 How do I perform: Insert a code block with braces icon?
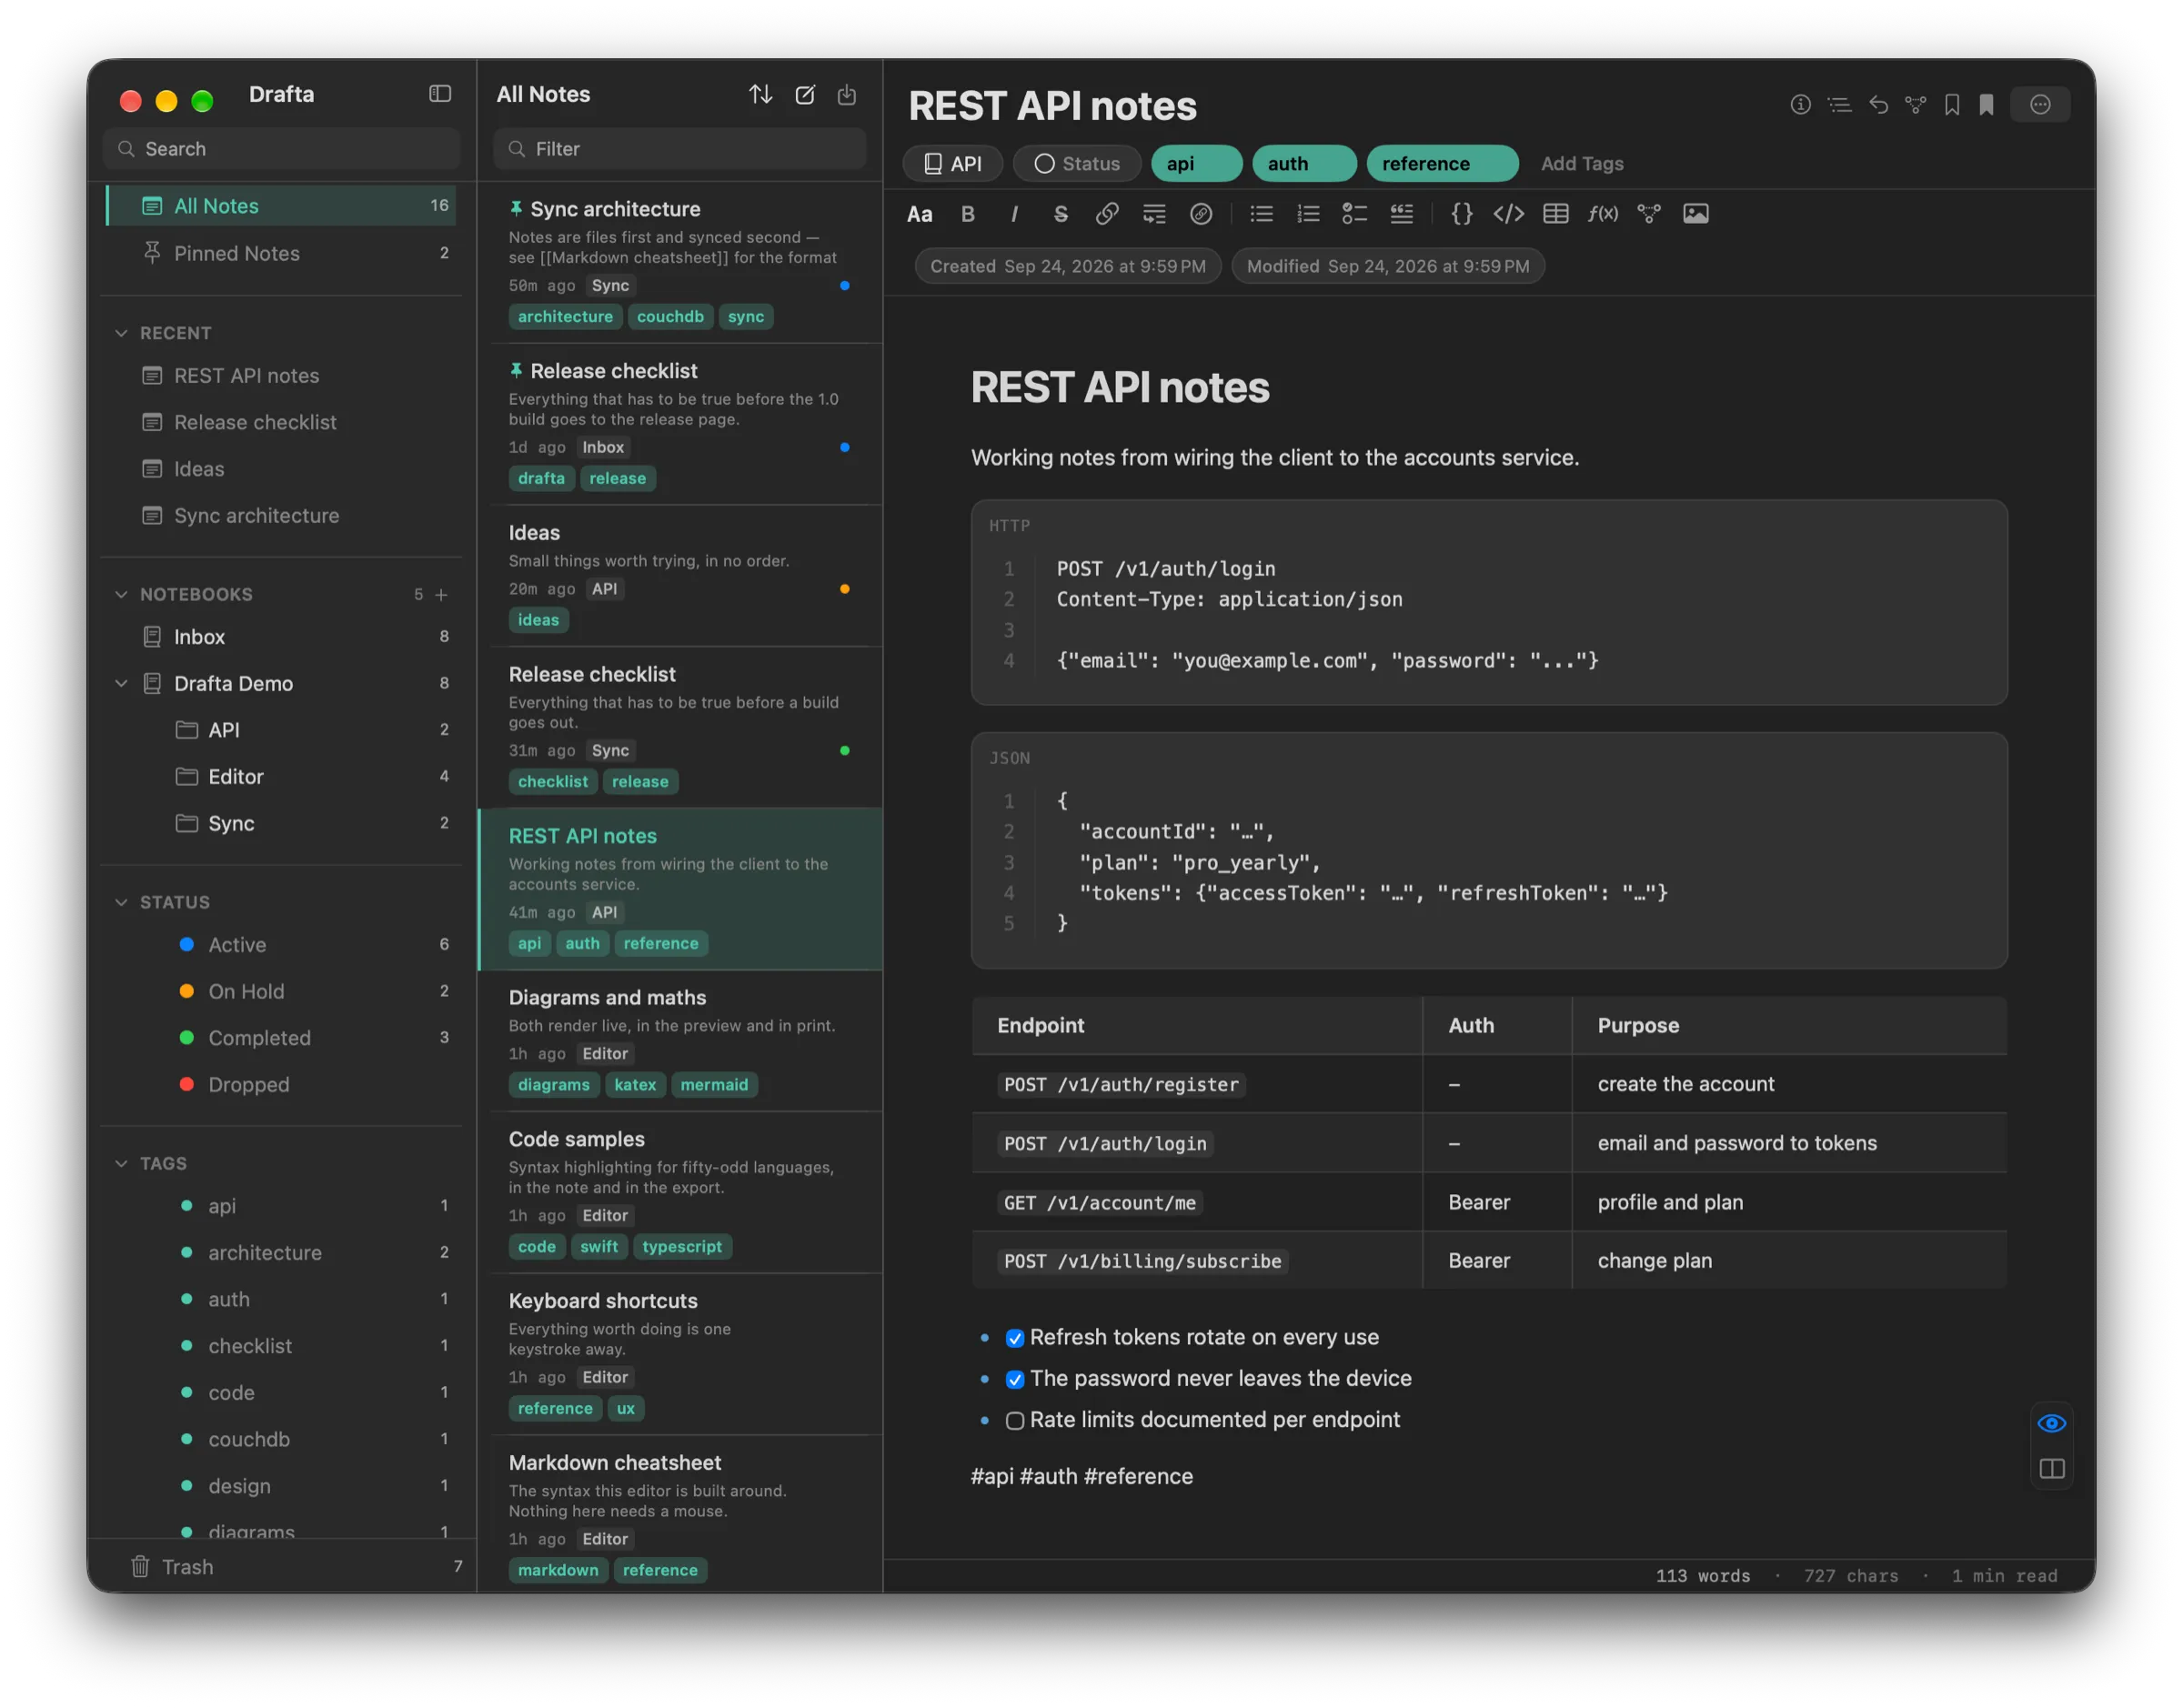(1461, 214)
